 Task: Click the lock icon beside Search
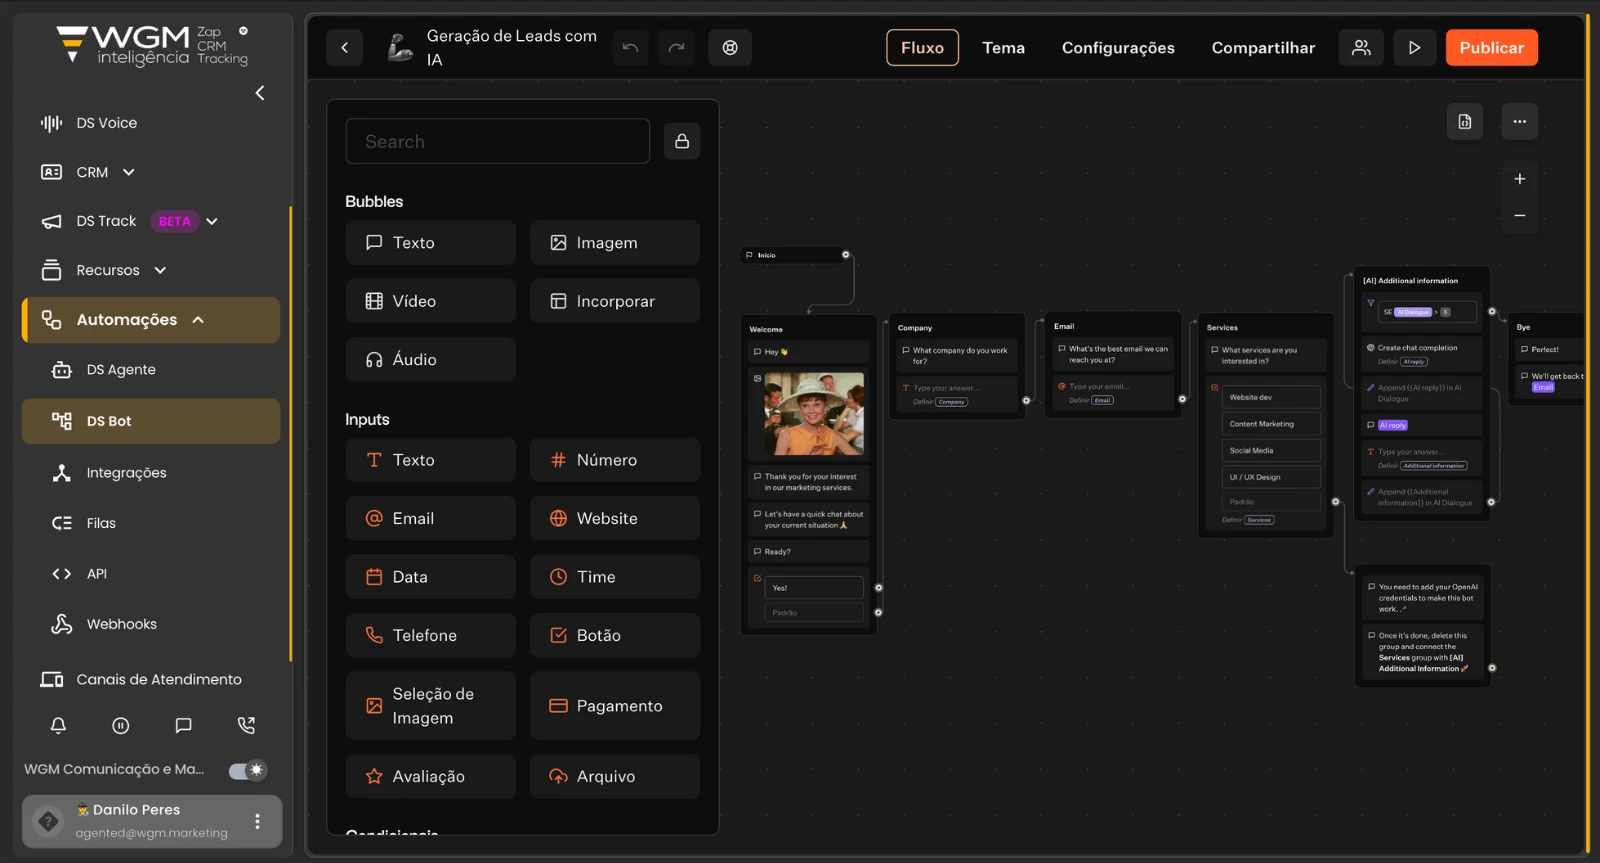click(682, 141)
